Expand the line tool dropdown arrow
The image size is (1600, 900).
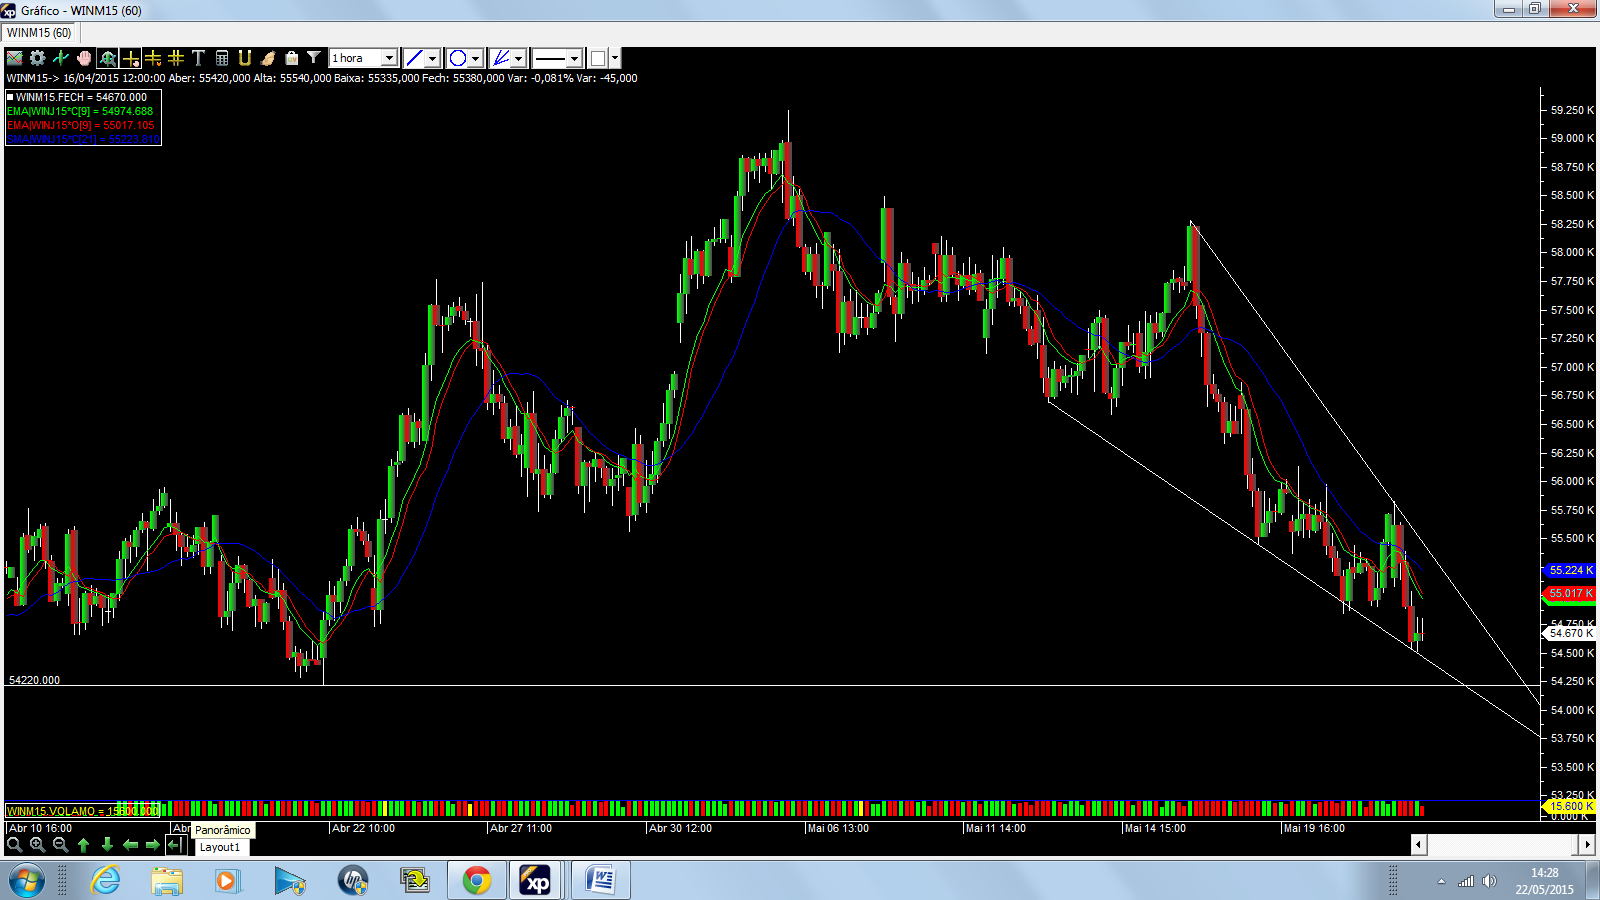pos(433,58)
